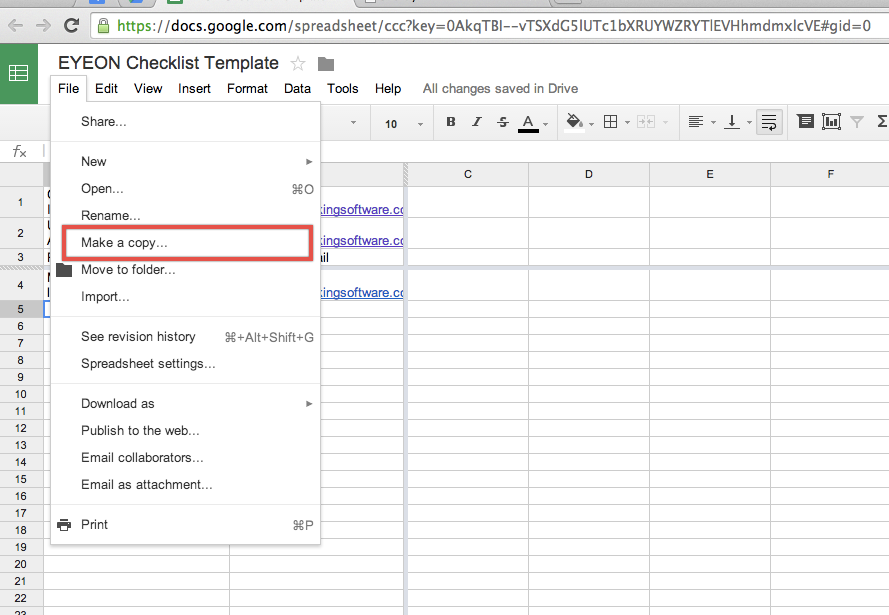The height and width of the screenshot is (615, 889).
Task: Star the EYEON Checklist Template document
Action: point(298,63)
